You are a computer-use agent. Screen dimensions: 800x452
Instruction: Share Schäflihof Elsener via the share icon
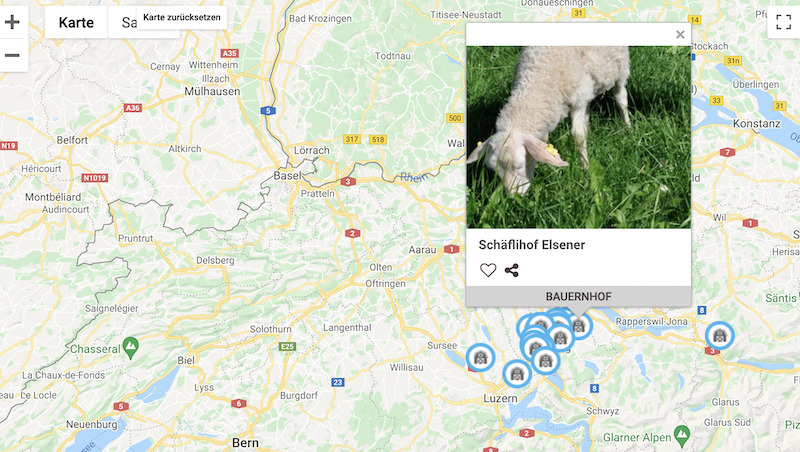pos(512,270)
